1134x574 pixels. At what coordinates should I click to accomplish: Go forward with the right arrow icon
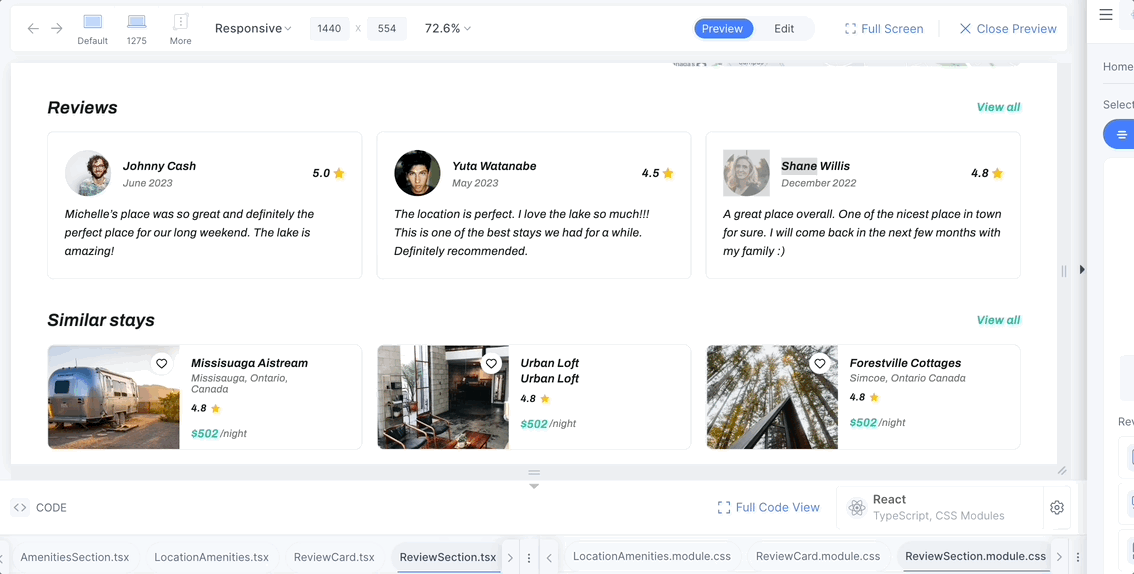[56, 28]
